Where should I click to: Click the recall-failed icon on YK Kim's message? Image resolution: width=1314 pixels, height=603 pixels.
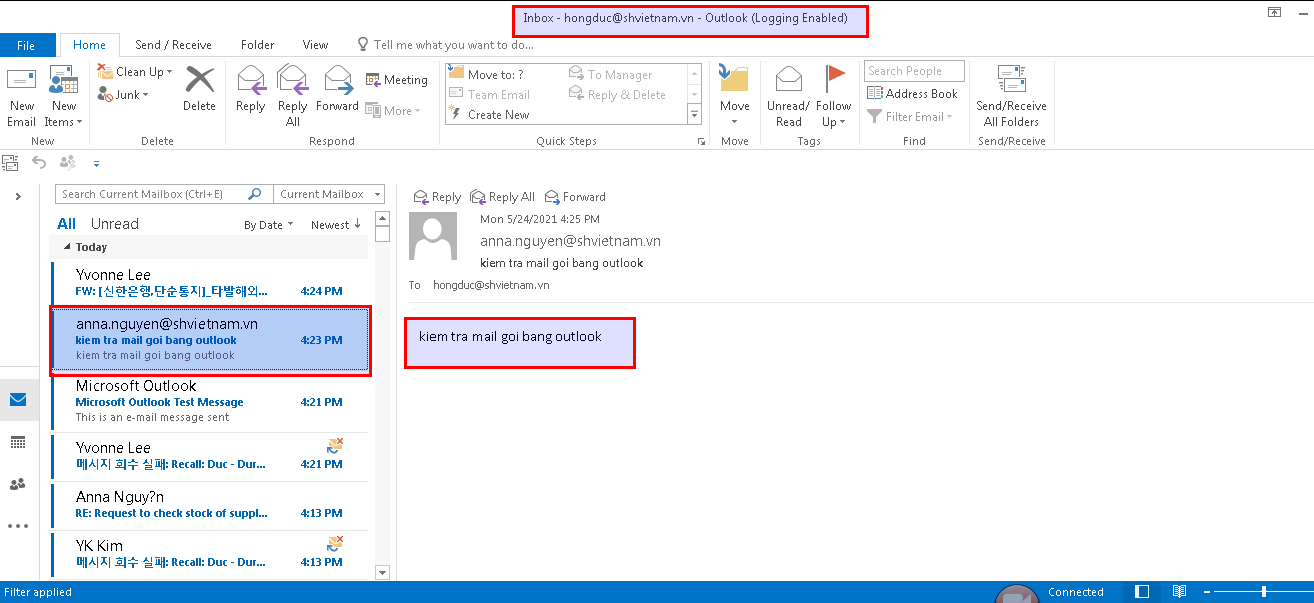336,544
